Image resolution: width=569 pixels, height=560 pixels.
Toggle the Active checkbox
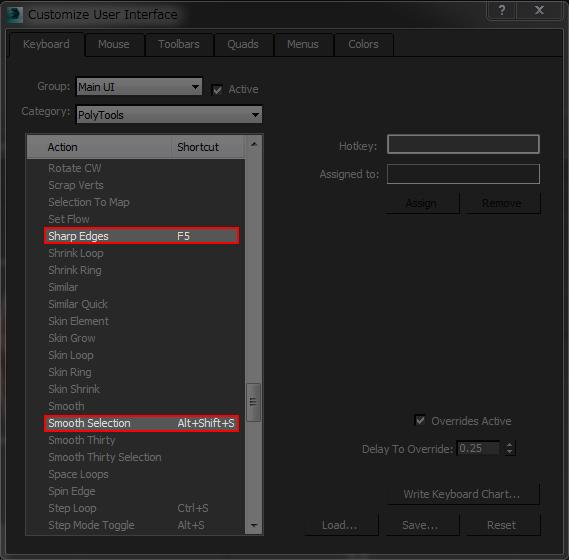point(217,89)
